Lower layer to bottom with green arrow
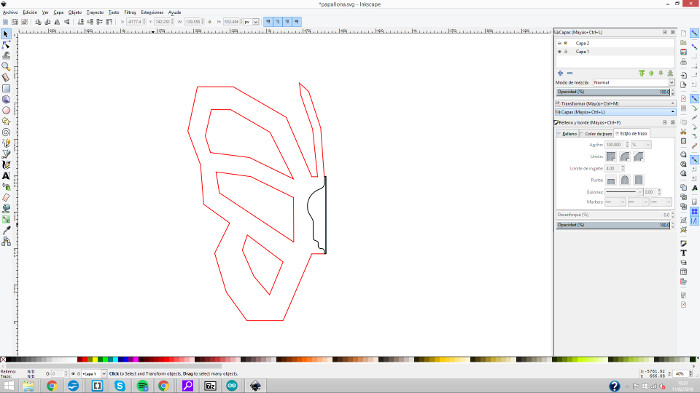This screenshot has width=700, height=393. click(670, 73)
